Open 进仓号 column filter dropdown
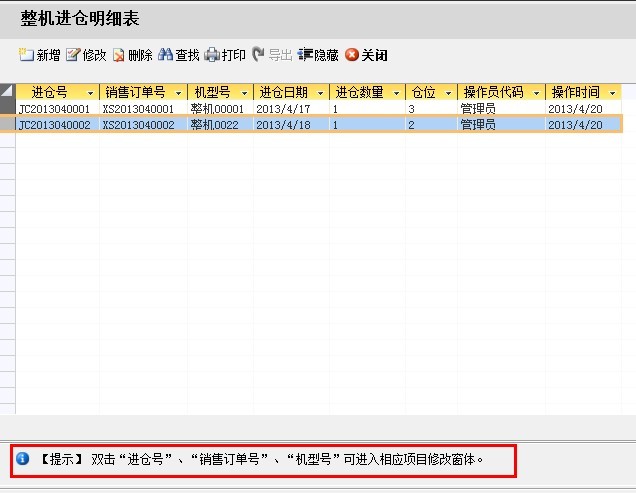The image size is (636, 493). tap(90, 93)
